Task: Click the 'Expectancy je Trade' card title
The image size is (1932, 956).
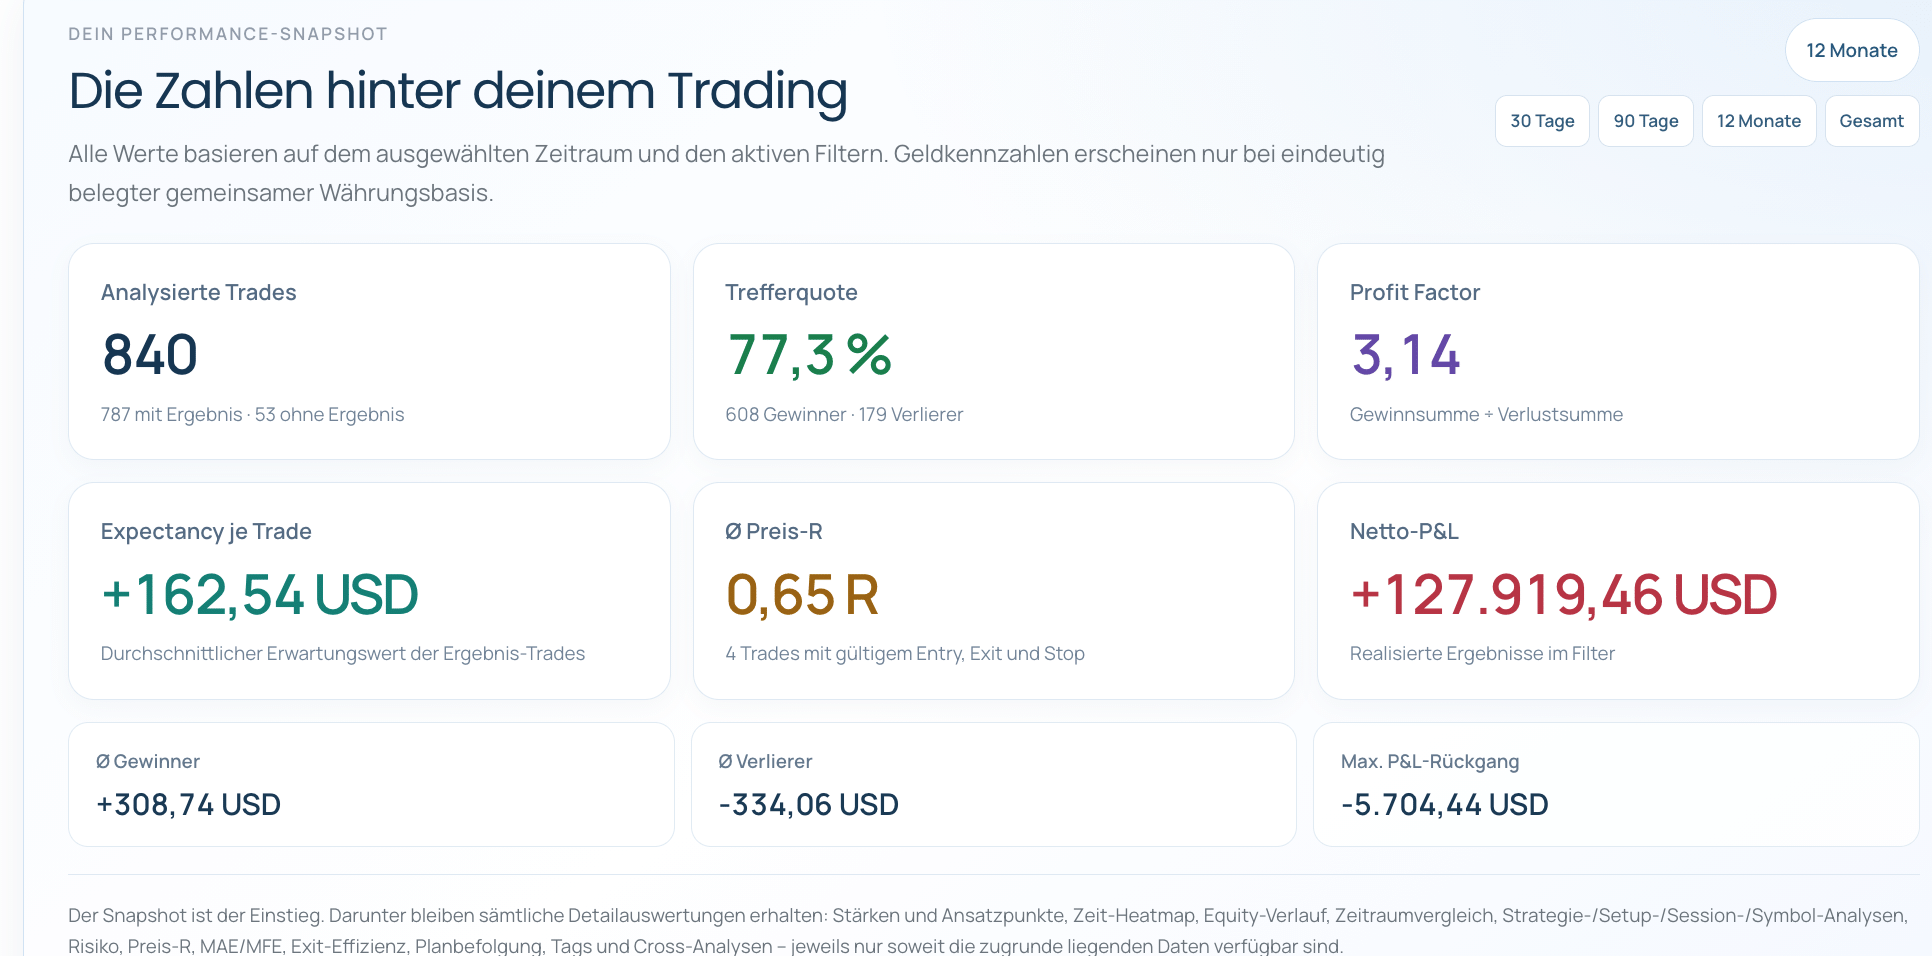Action: (x=206, y=531)
